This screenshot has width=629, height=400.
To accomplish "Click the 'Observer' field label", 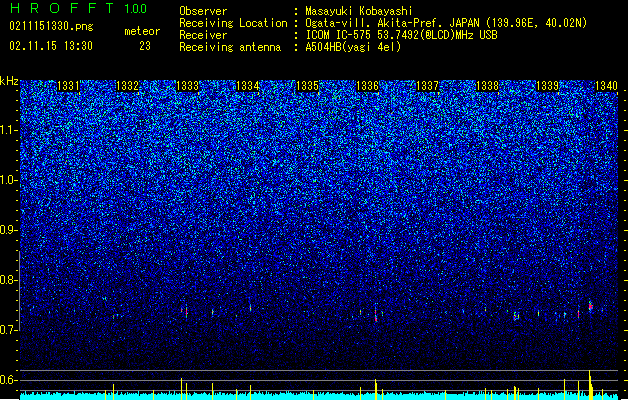I will pyautogui.click(x=203, y=11).
